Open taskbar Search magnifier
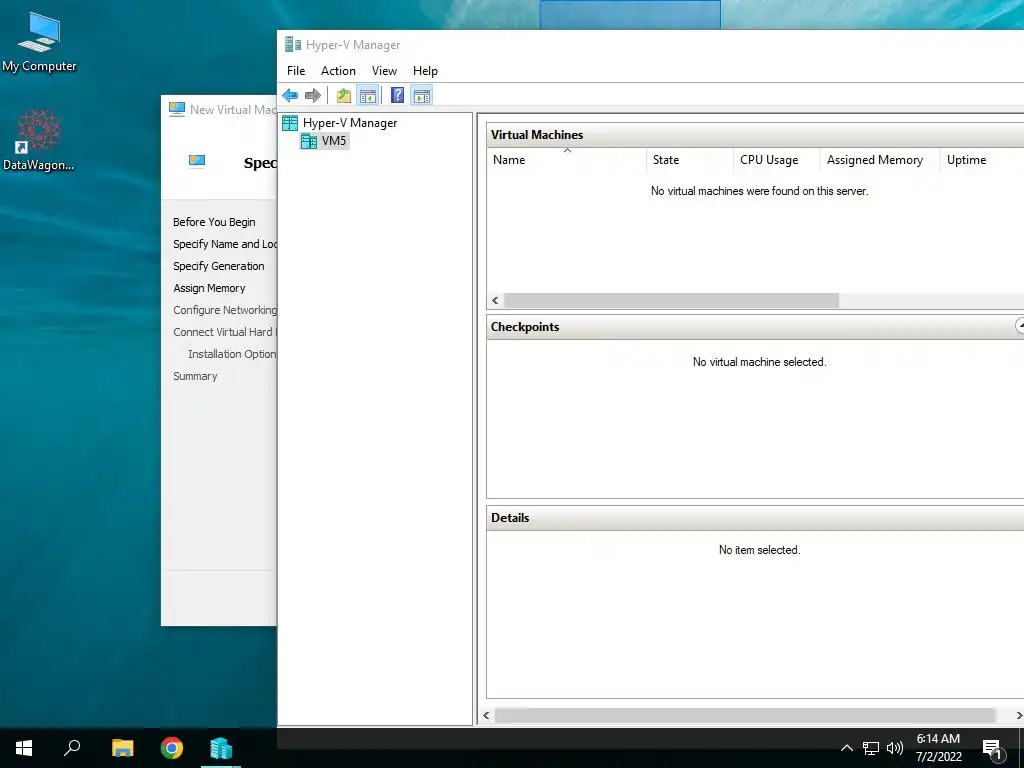The height and width of the screenshot is (768, 1024). (x=72, y=747)
